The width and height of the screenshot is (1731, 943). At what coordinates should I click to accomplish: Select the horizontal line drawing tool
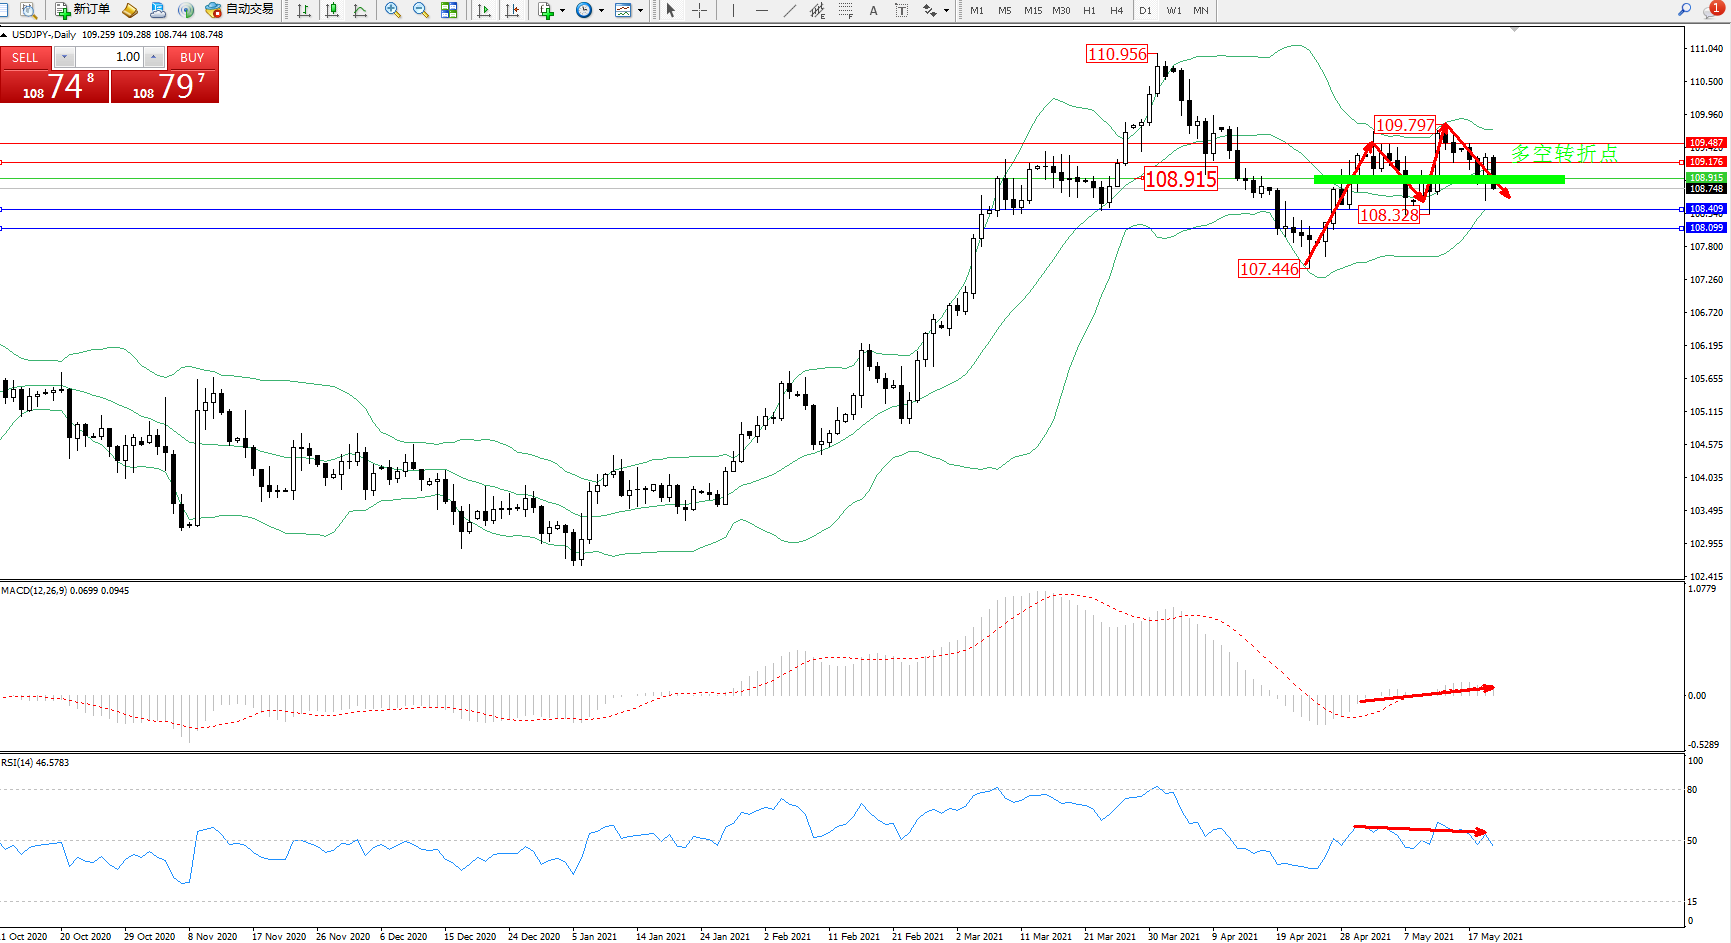[x=762, y=10]
